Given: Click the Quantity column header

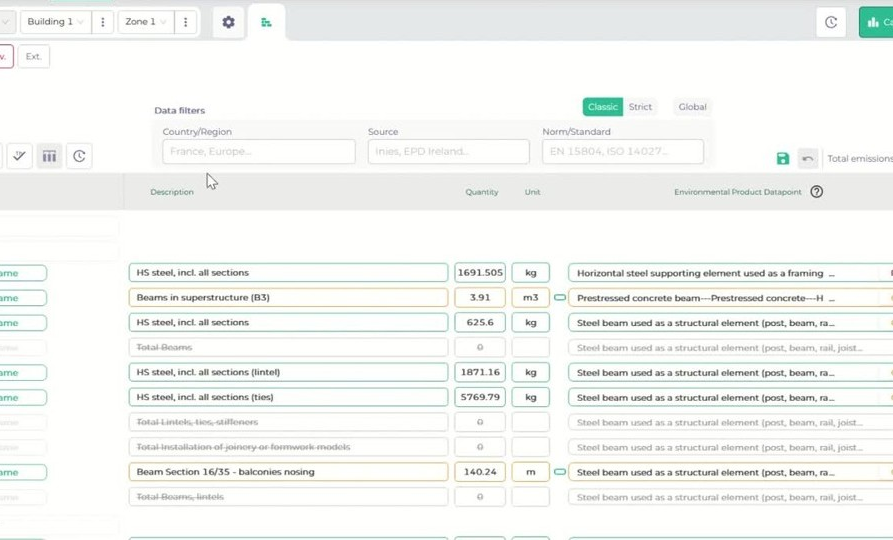Looking at the screenshot, I should tap(482, 192).
